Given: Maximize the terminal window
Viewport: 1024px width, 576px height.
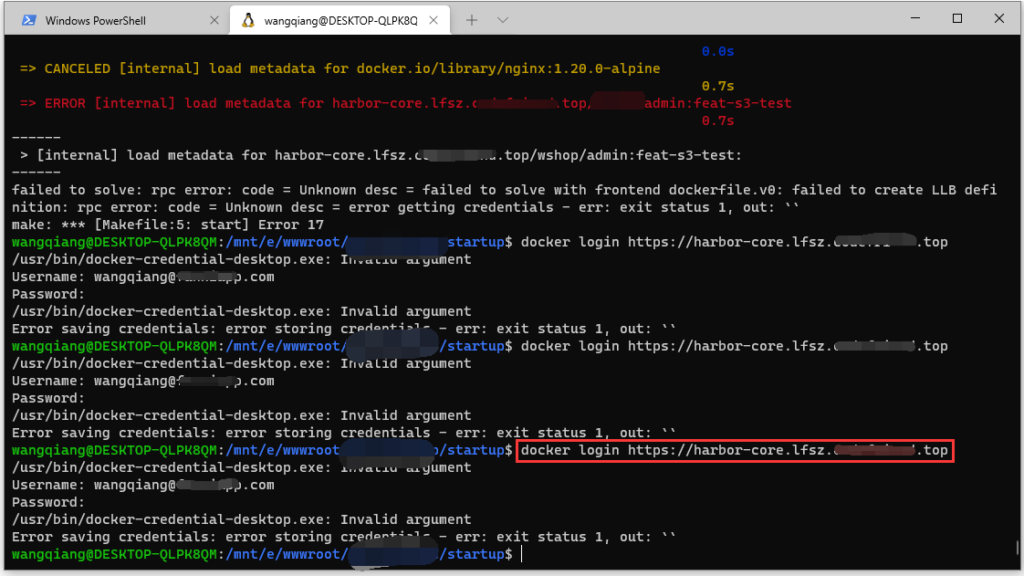Looking at the screenshot, I should pyautogui.click(x=957, y=18).
